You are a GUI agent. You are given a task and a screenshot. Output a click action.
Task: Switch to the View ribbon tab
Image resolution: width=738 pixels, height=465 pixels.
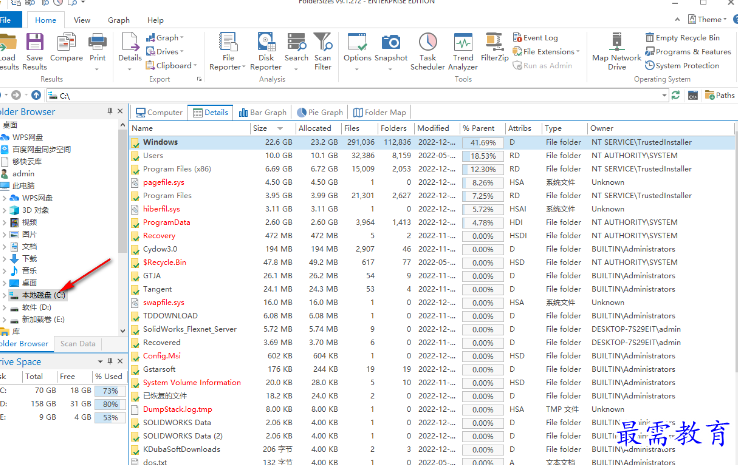pos(81,20)
